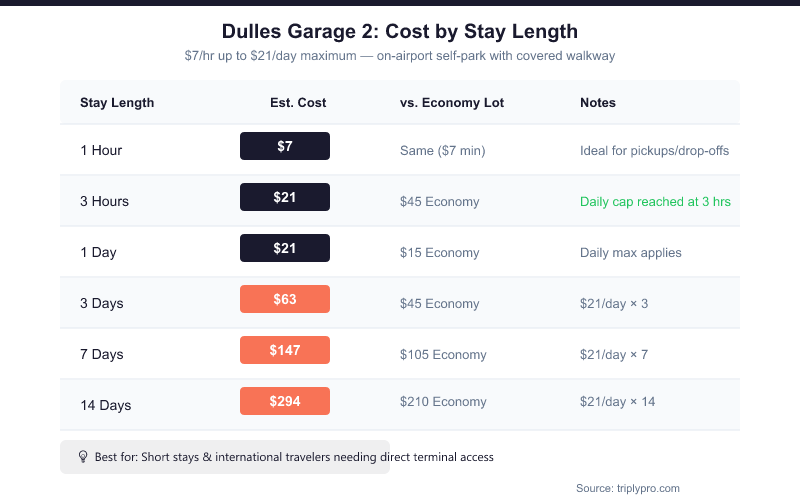The image size is (800, 500).
Task: Select the "7 Days" stay length label
Action: [102, 354]
